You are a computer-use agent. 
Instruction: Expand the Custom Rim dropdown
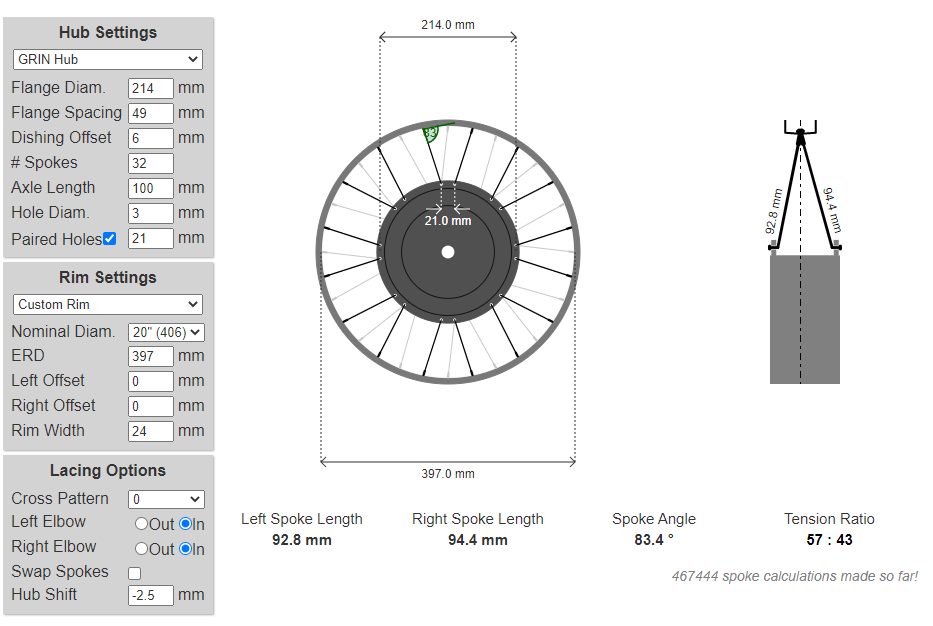[107, 304]
